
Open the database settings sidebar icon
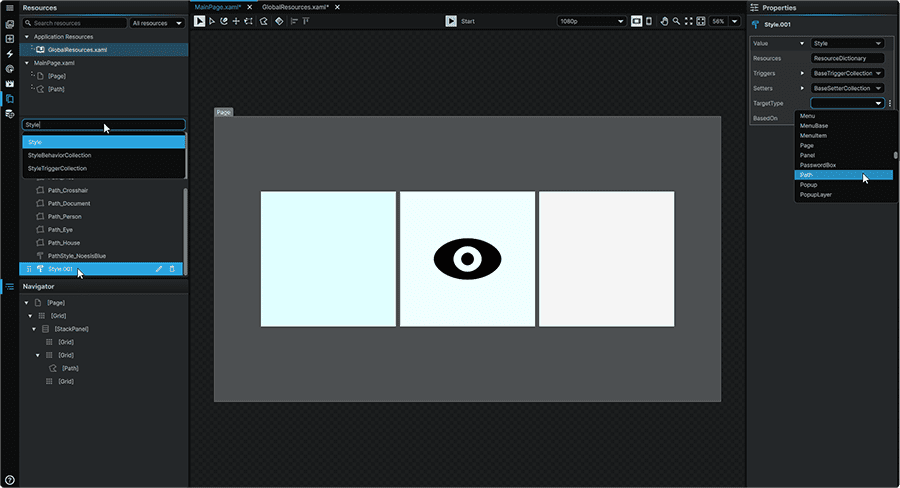pyautogui.click(x=9, y=114)
